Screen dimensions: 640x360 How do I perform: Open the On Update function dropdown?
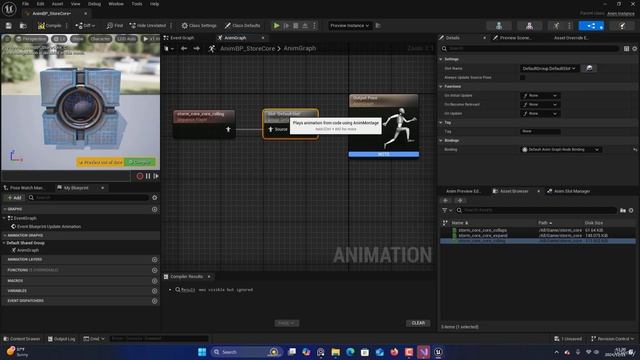[540, 113]
